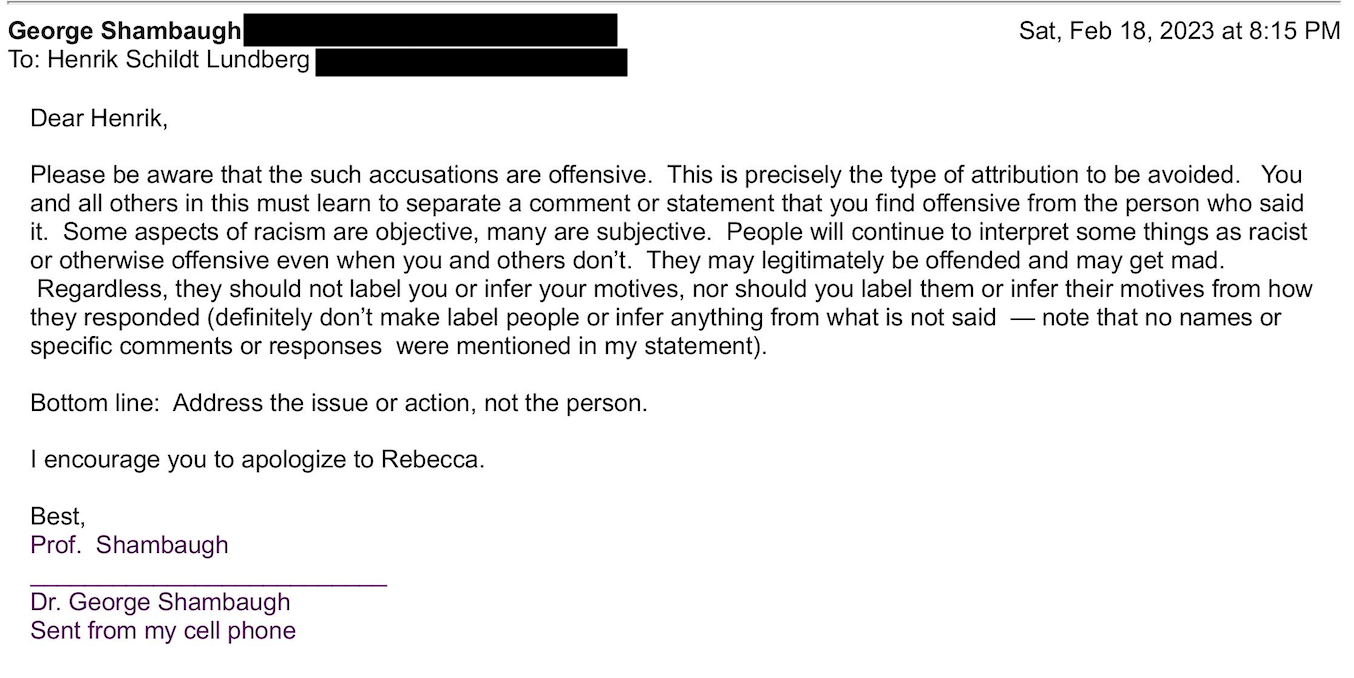Click the text specific comments or responses
This screenshot has height=678, width=1354.
pyautogui.click(x=206, y=347)
